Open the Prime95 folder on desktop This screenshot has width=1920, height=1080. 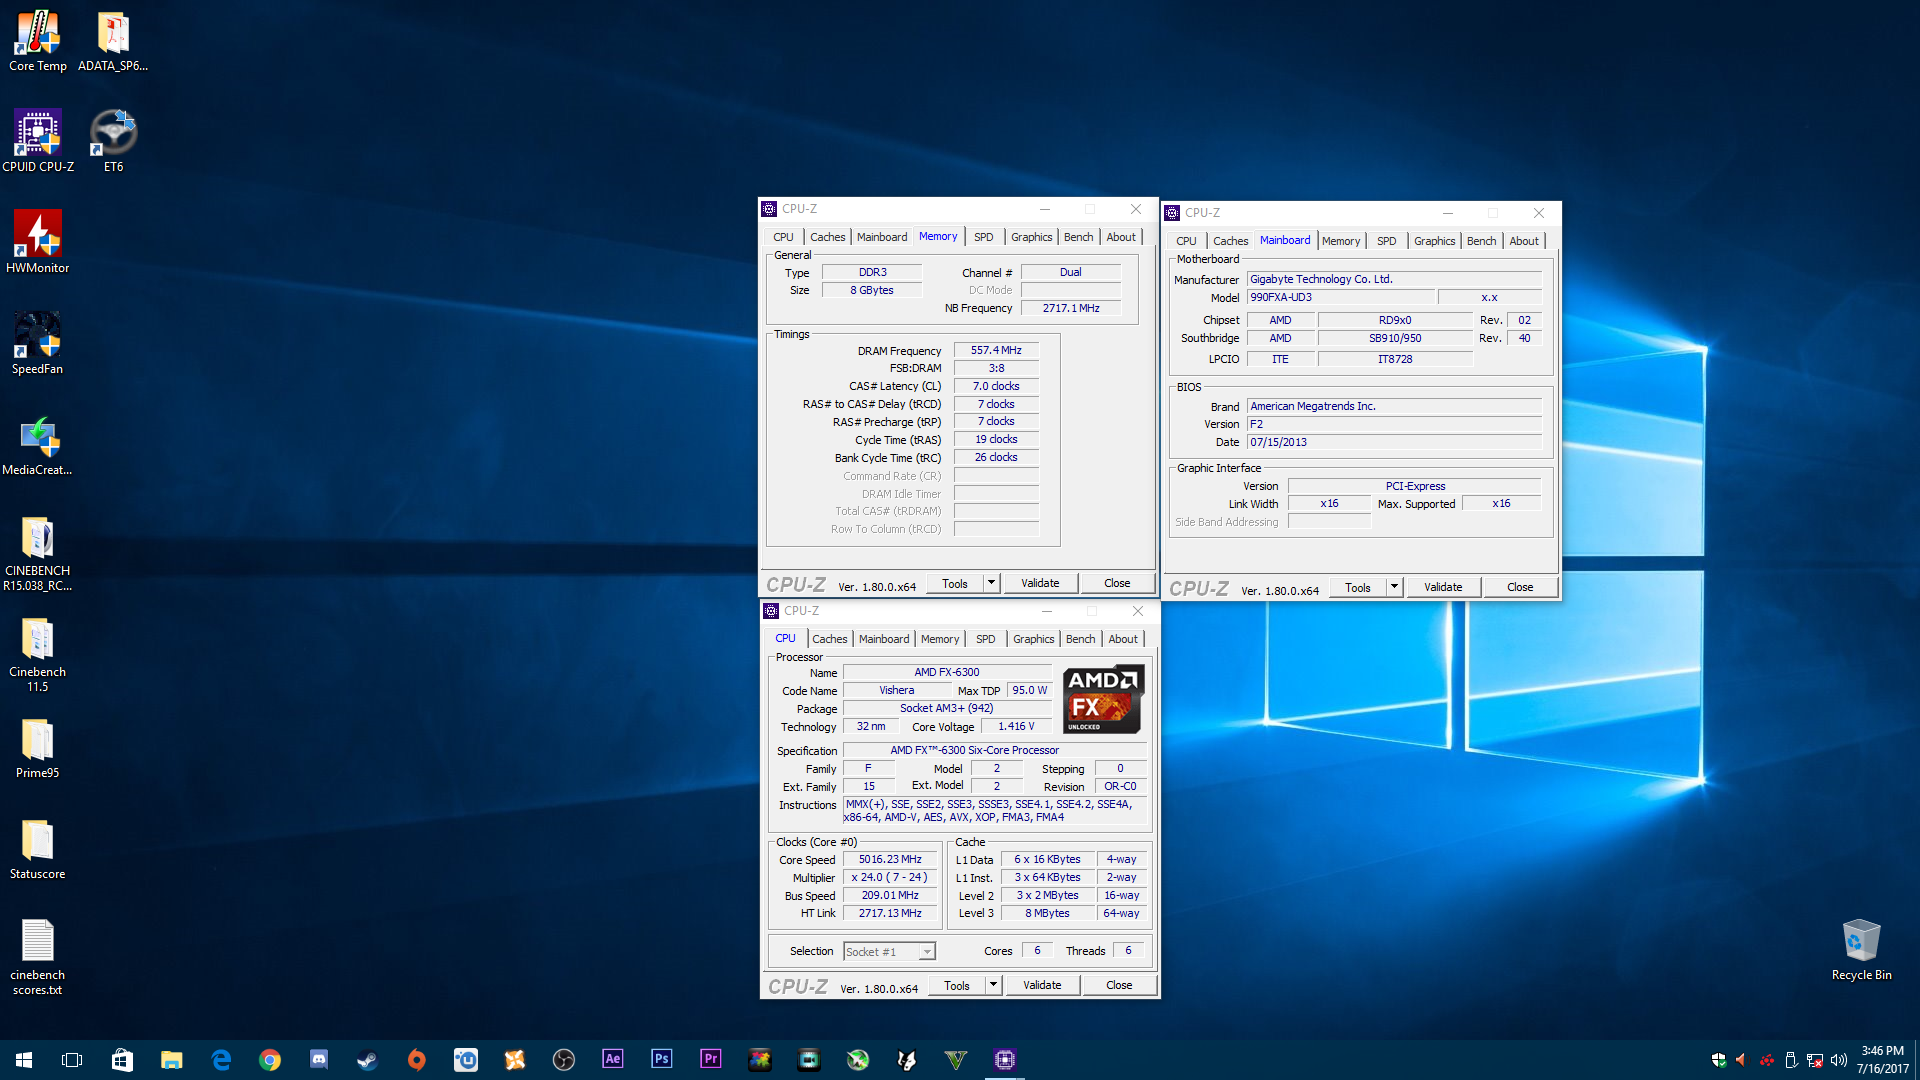(37, 748)
